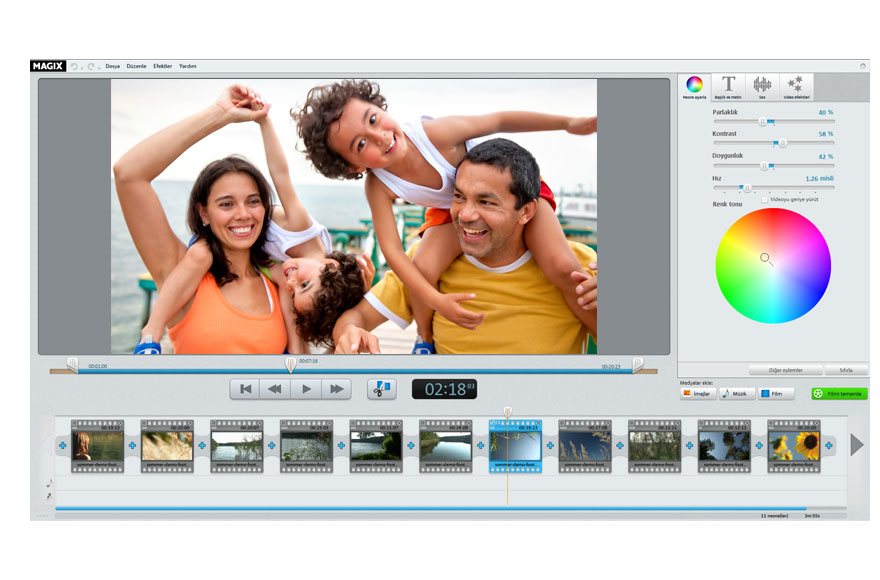
Task: Click the Parlaklık brightness slider handle
Action: pyautogui.click(x=762, y=121)
